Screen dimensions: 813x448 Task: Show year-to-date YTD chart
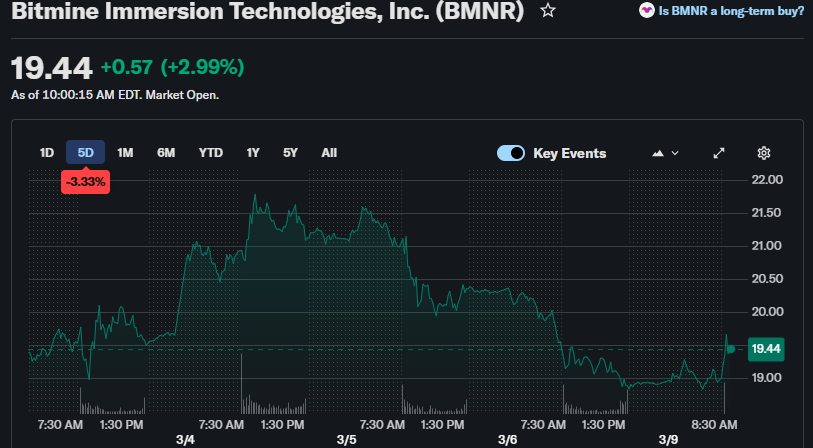tap(211, 153)
